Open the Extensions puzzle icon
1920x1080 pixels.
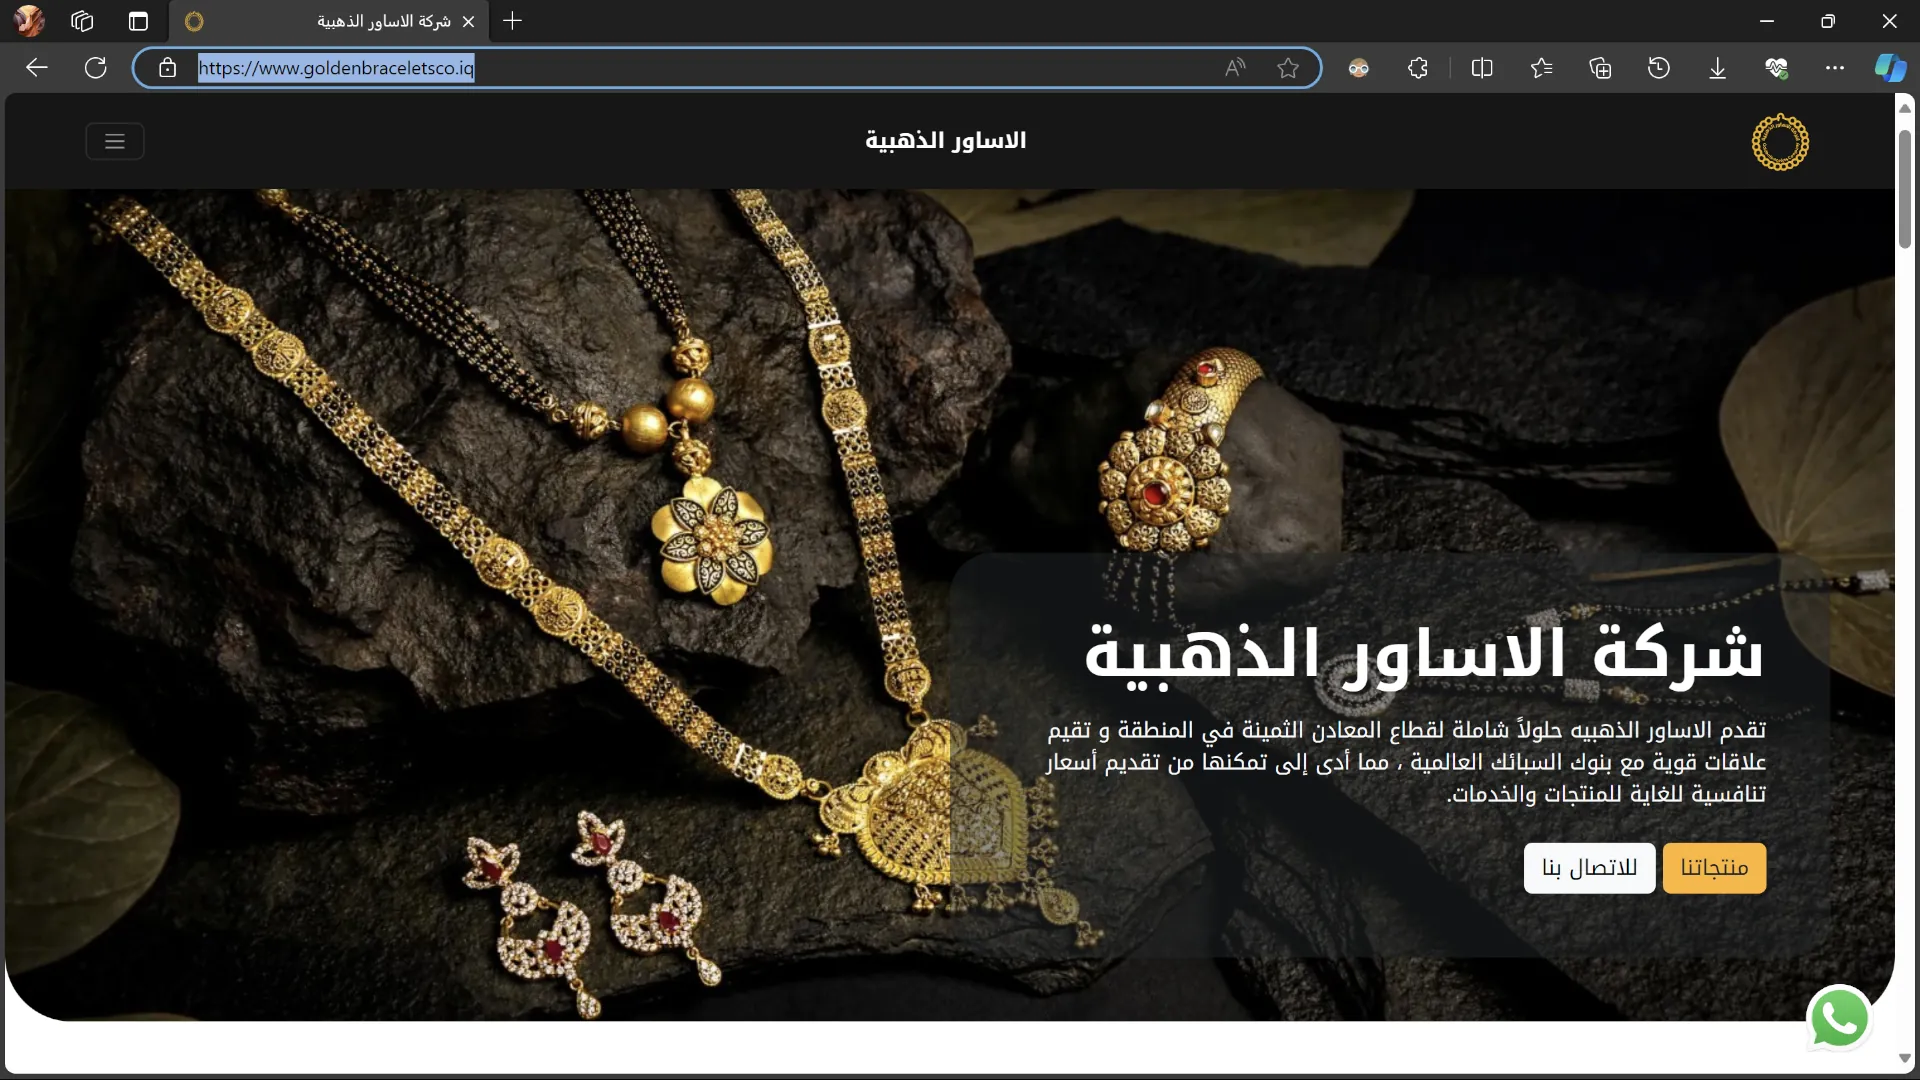(x=1417, y=68)
